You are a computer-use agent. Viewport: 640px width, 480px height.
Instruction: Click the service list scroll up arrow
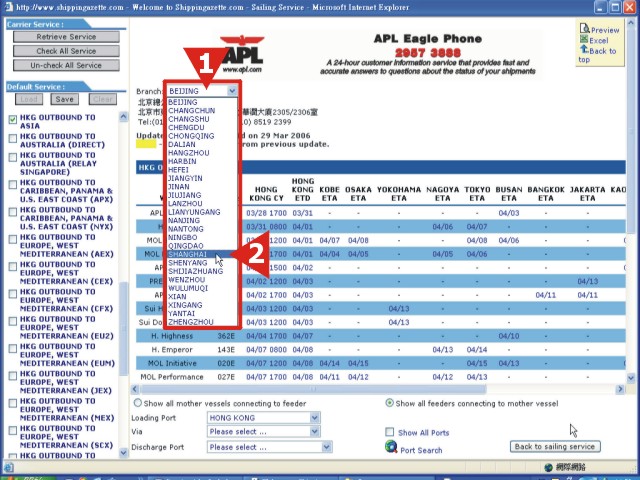point(123,117)
